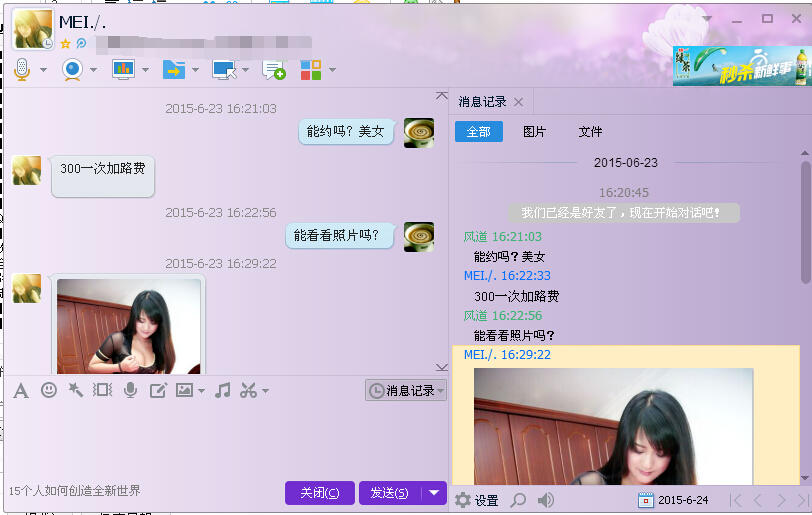Open send-mode options arrow beside 发送
The image size is (812, 515).
(434, 493)
